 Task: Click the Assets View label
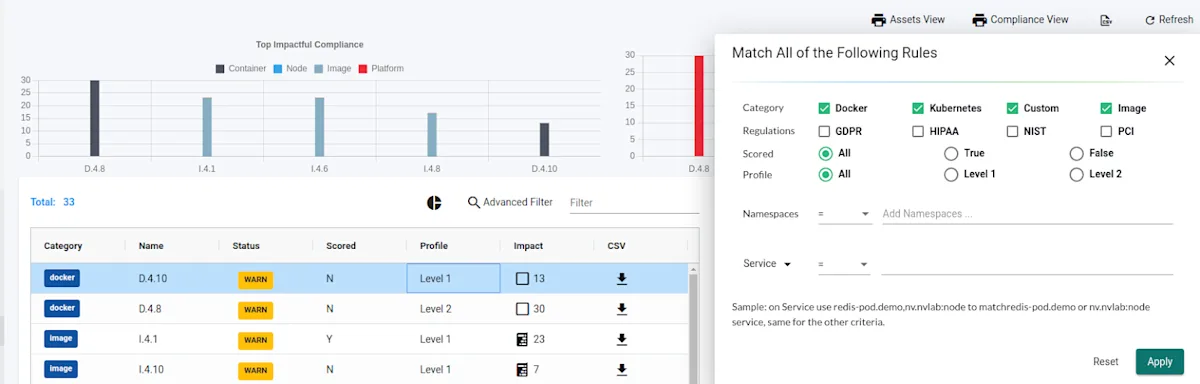[918, 20]
